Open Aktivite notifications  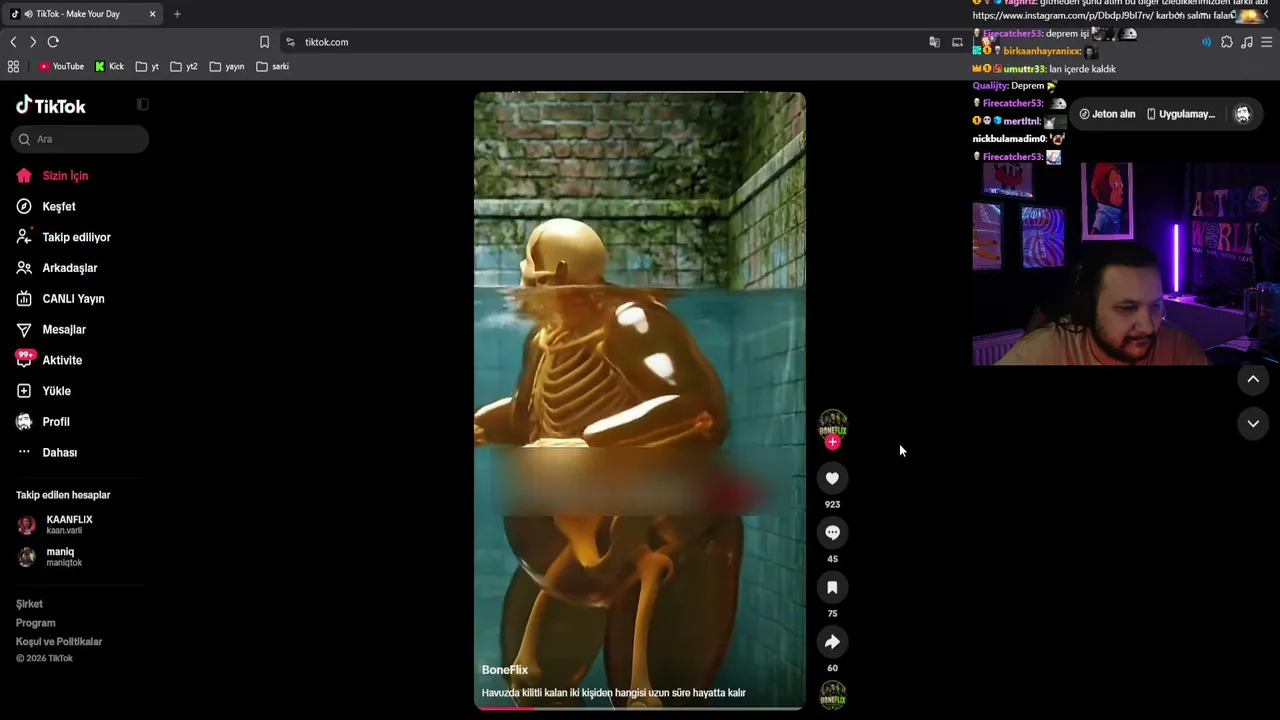[62, 360]
